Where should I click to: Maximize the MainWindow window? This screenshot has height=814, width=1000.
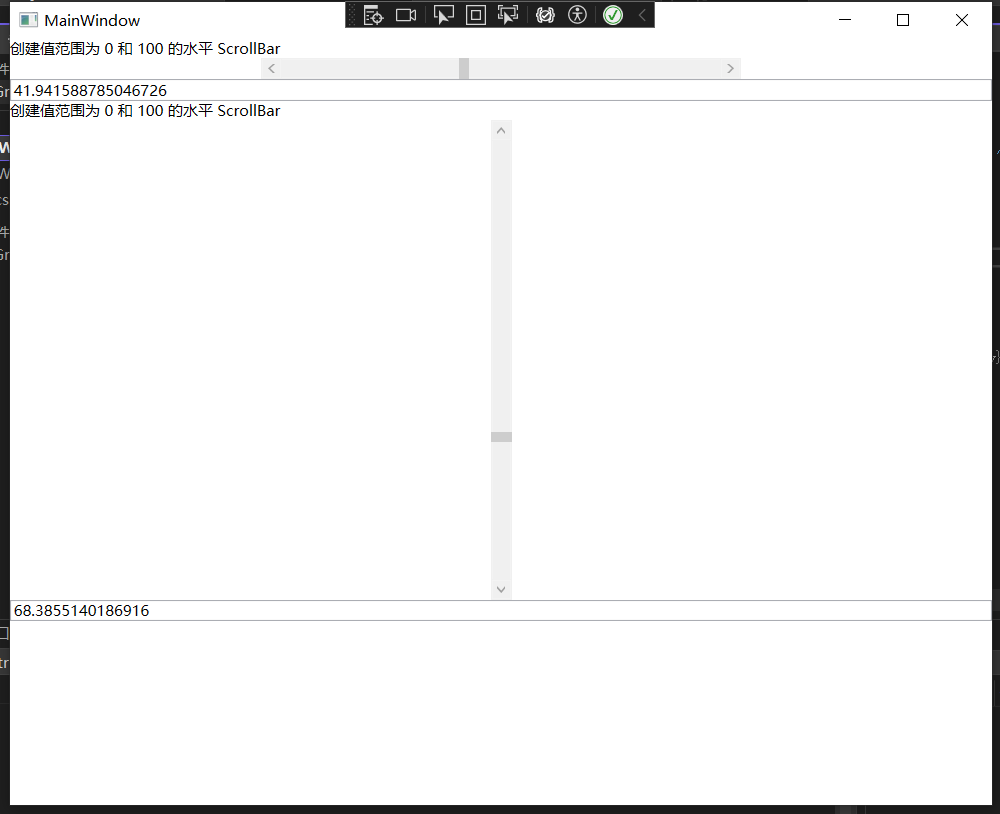[x=903, y=20]
